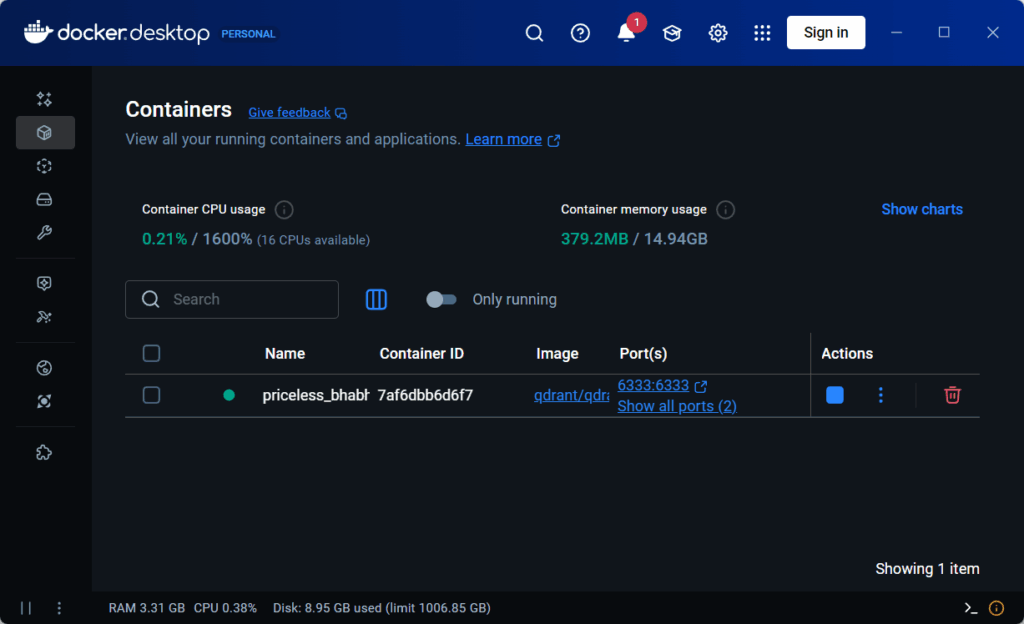This screenshot has height=624, width=1024.
Task: Delete the container with the trash icon
Action: tap(952, 395)
